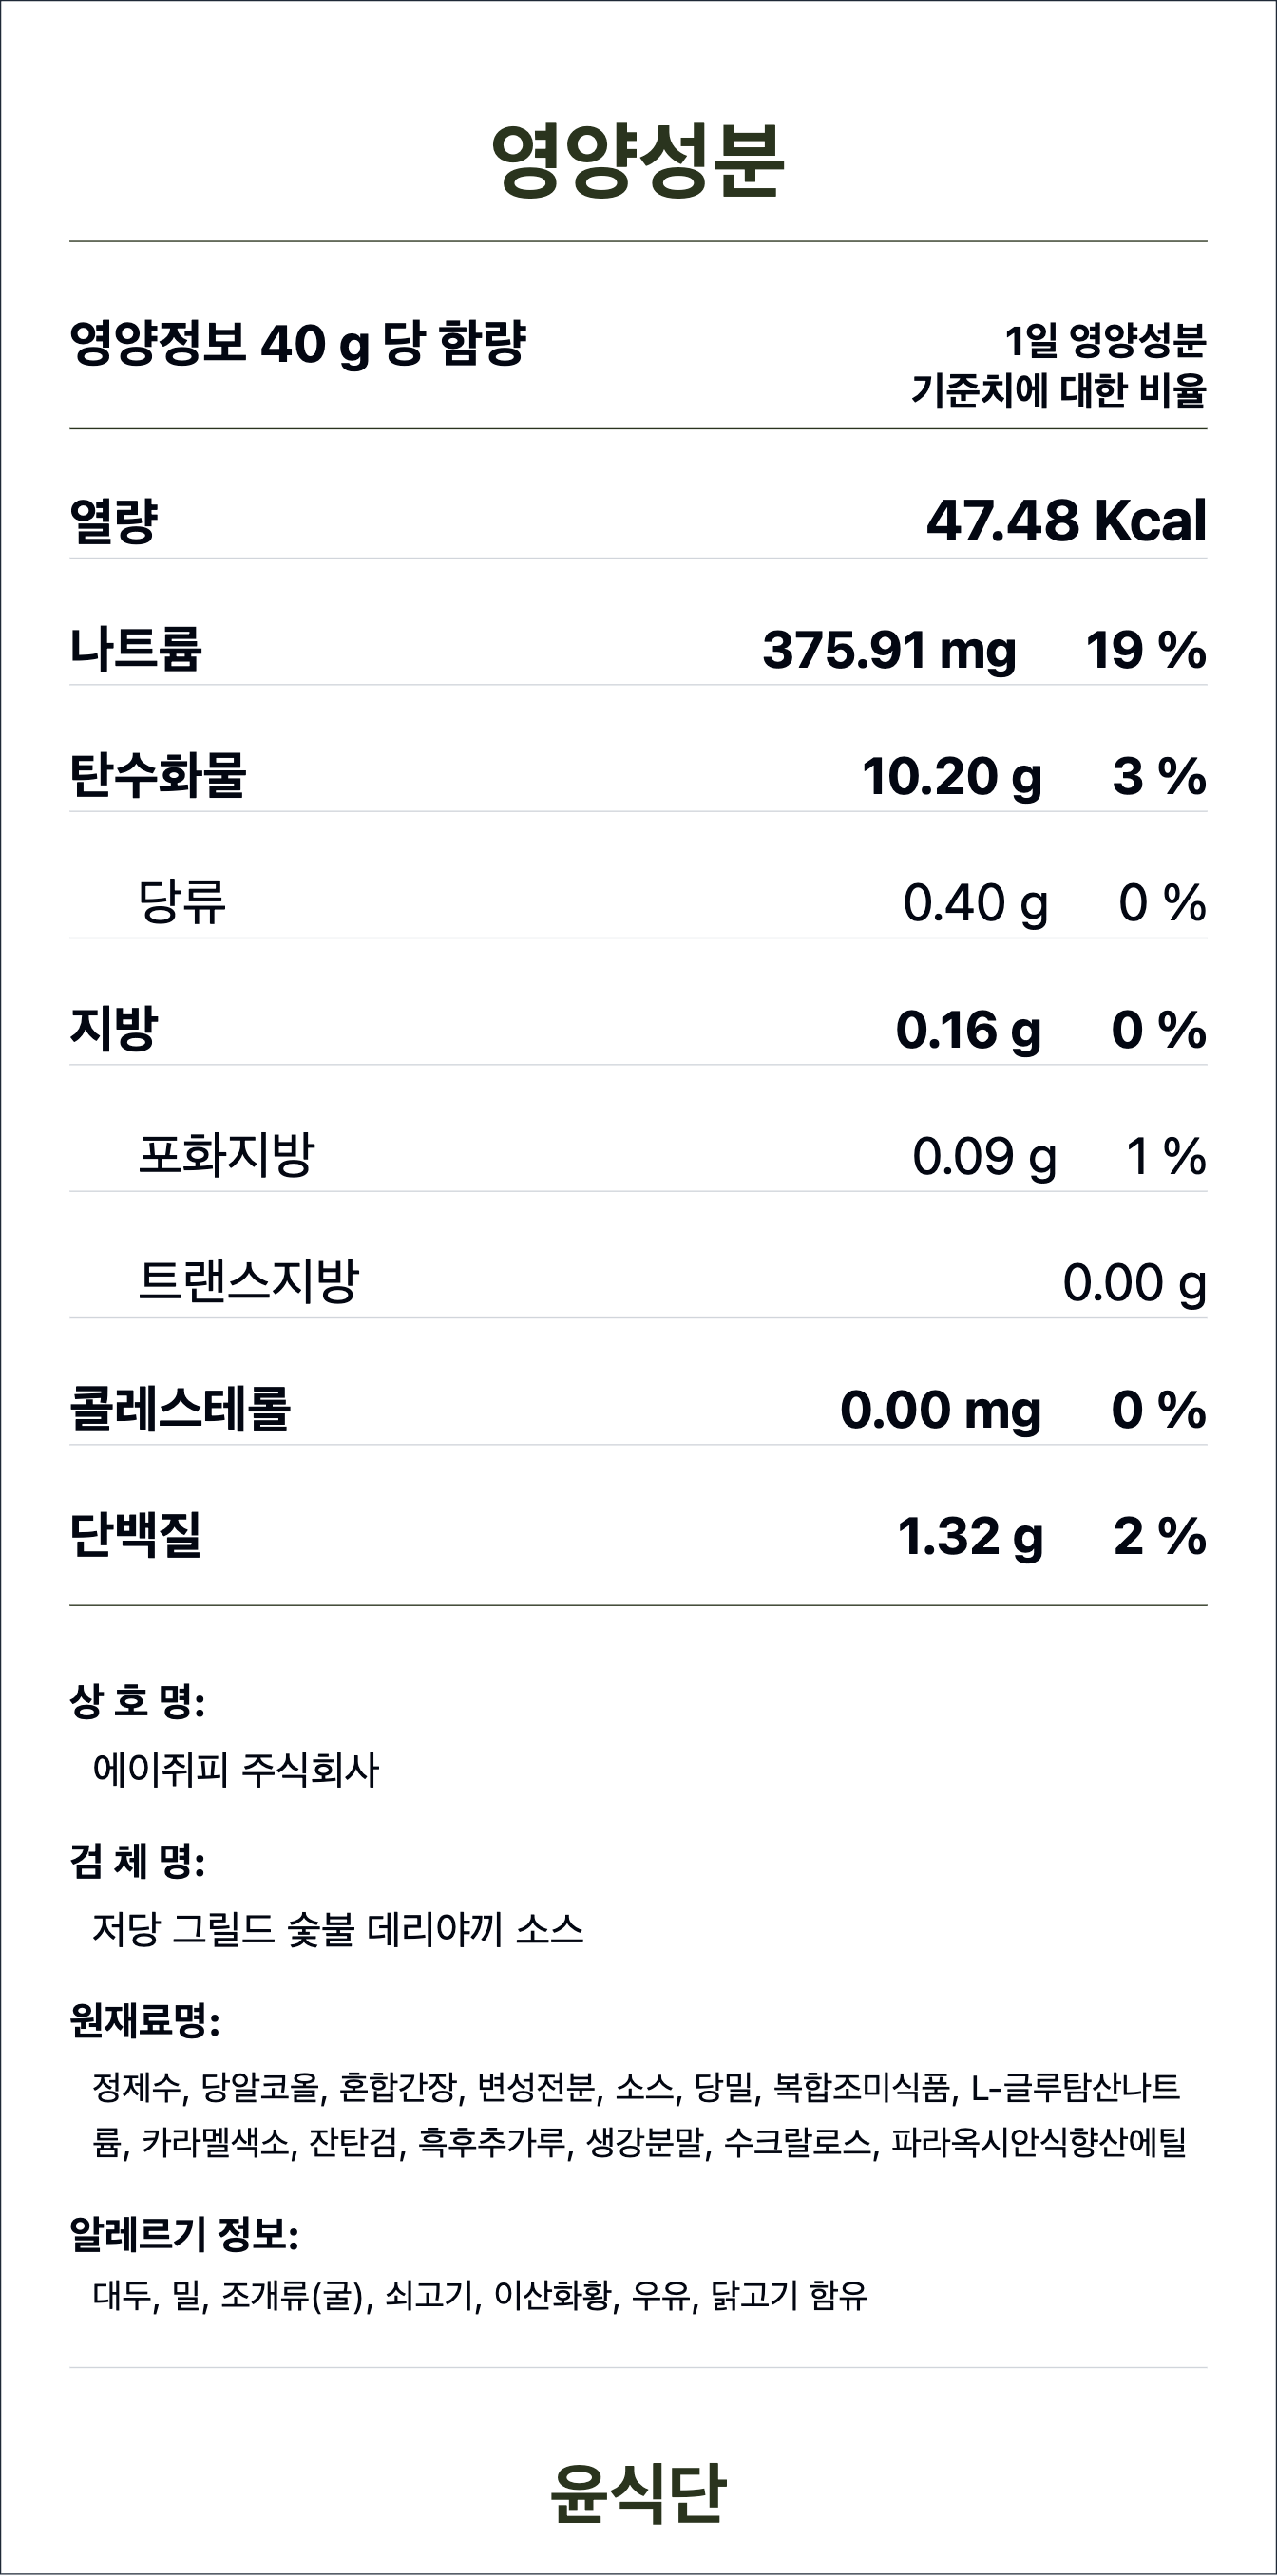Click the 원재료명 section heading
This screenshot has width=1277, height=2576.
144,2020
